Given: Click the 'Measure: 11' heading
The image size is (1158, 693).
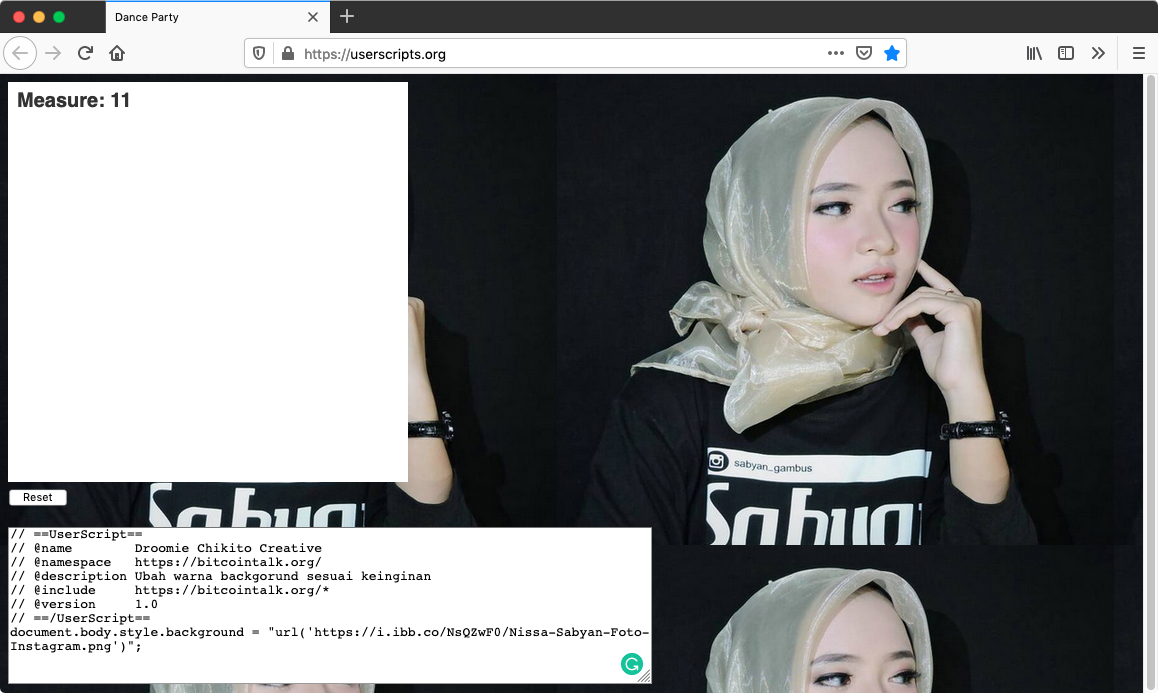Looking at the screenshot, I should coord(73,100).
